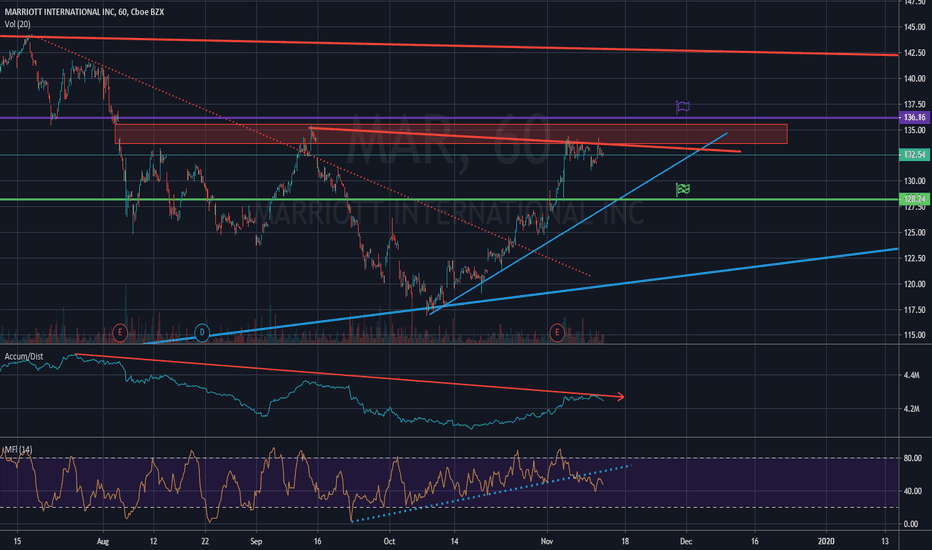Viewport: 932px width, 550px height.
Task: Click the Nov date label on time axis
Action: click(x=547, y=541)
